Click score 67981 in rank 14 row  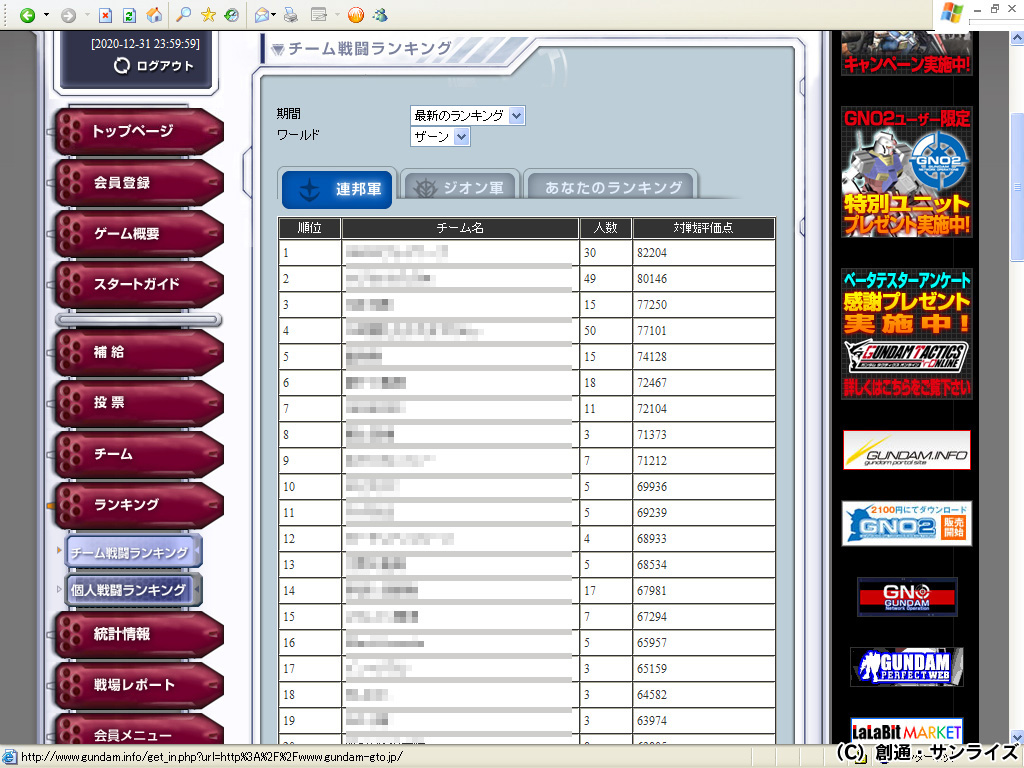[652, 591]
